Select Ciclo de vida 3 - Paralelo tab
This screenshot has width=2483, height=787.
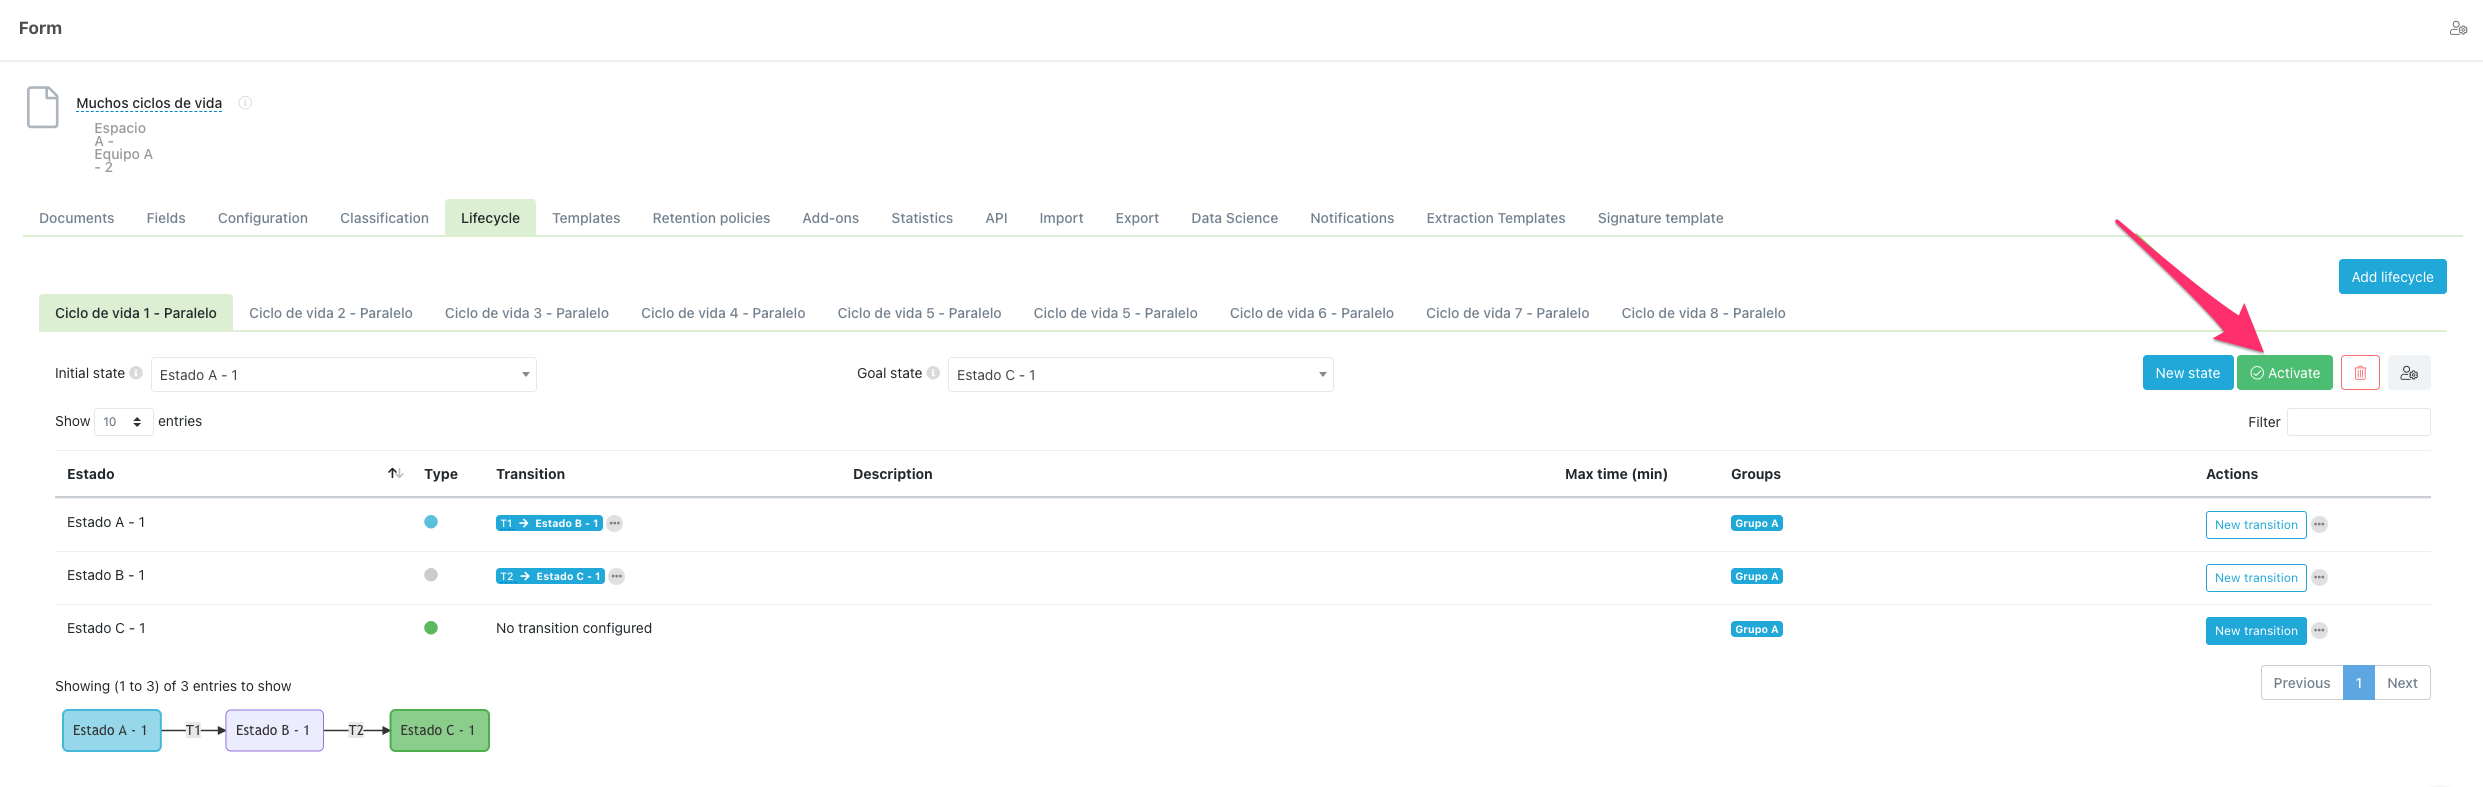pos(526,313)
